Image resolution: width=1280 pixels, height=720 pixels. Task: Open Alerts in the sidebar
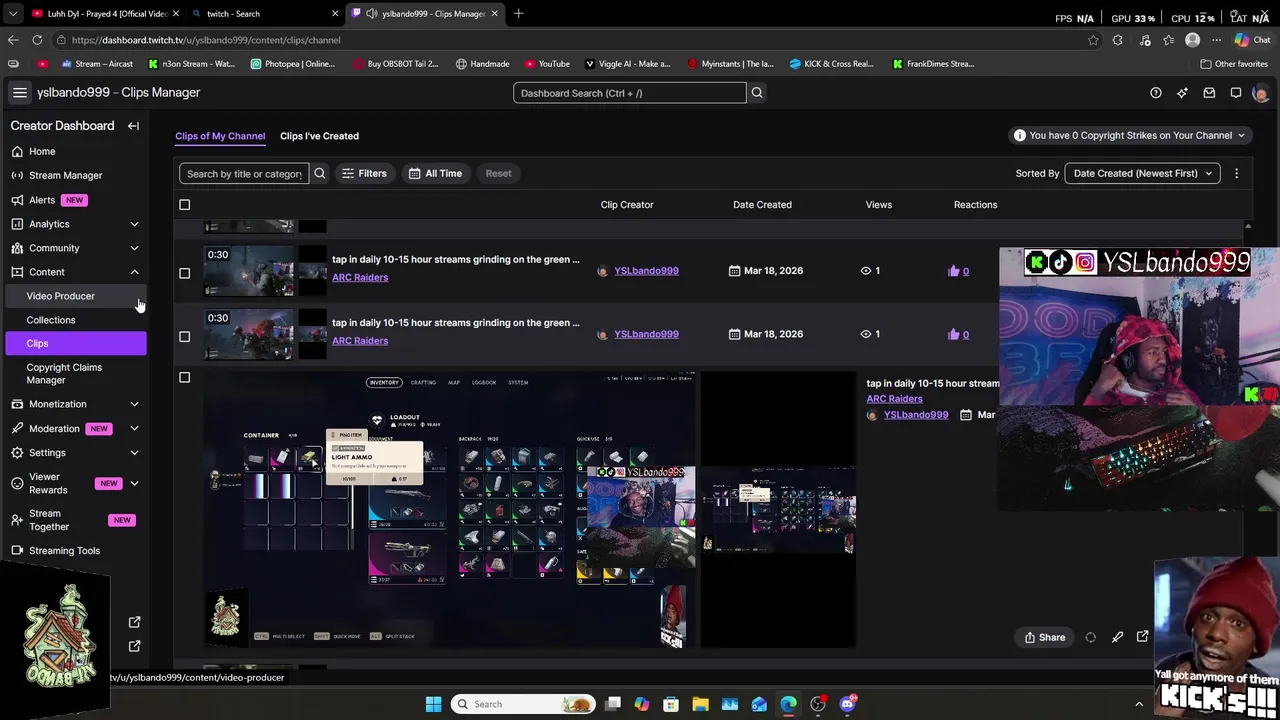click(42, 200)
